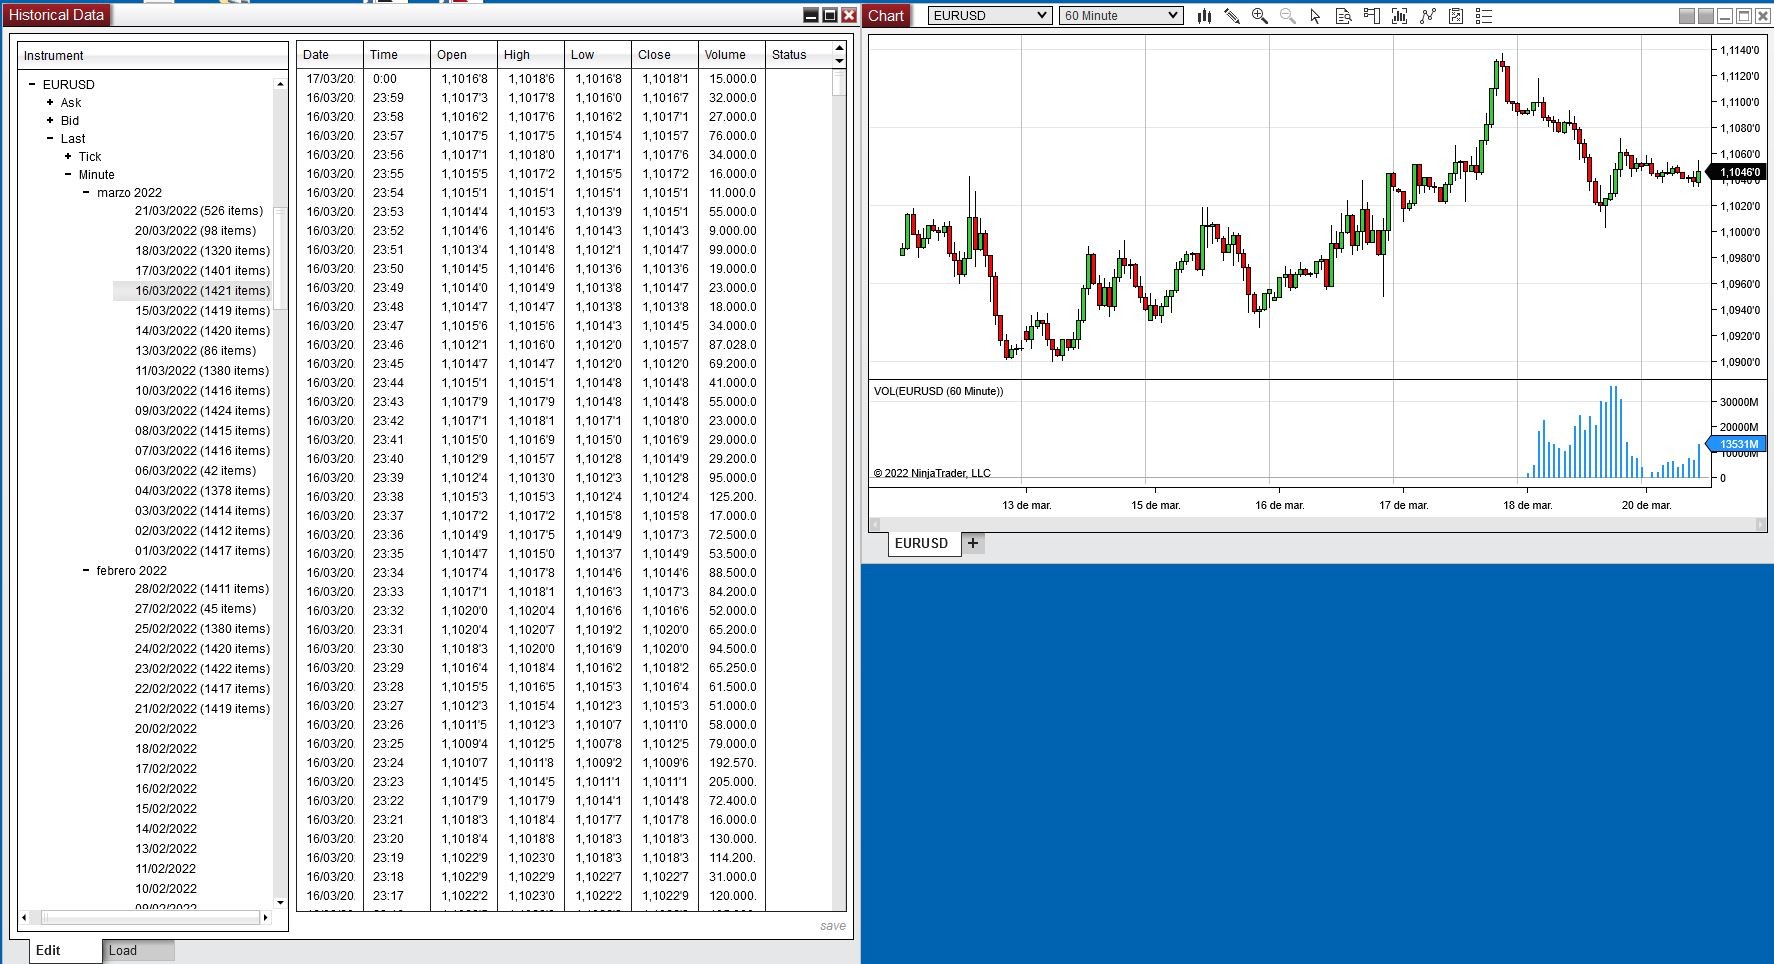The image size is (1774, 964).
Task: Click the Instrument panel header
Action: tap(152, 56)
